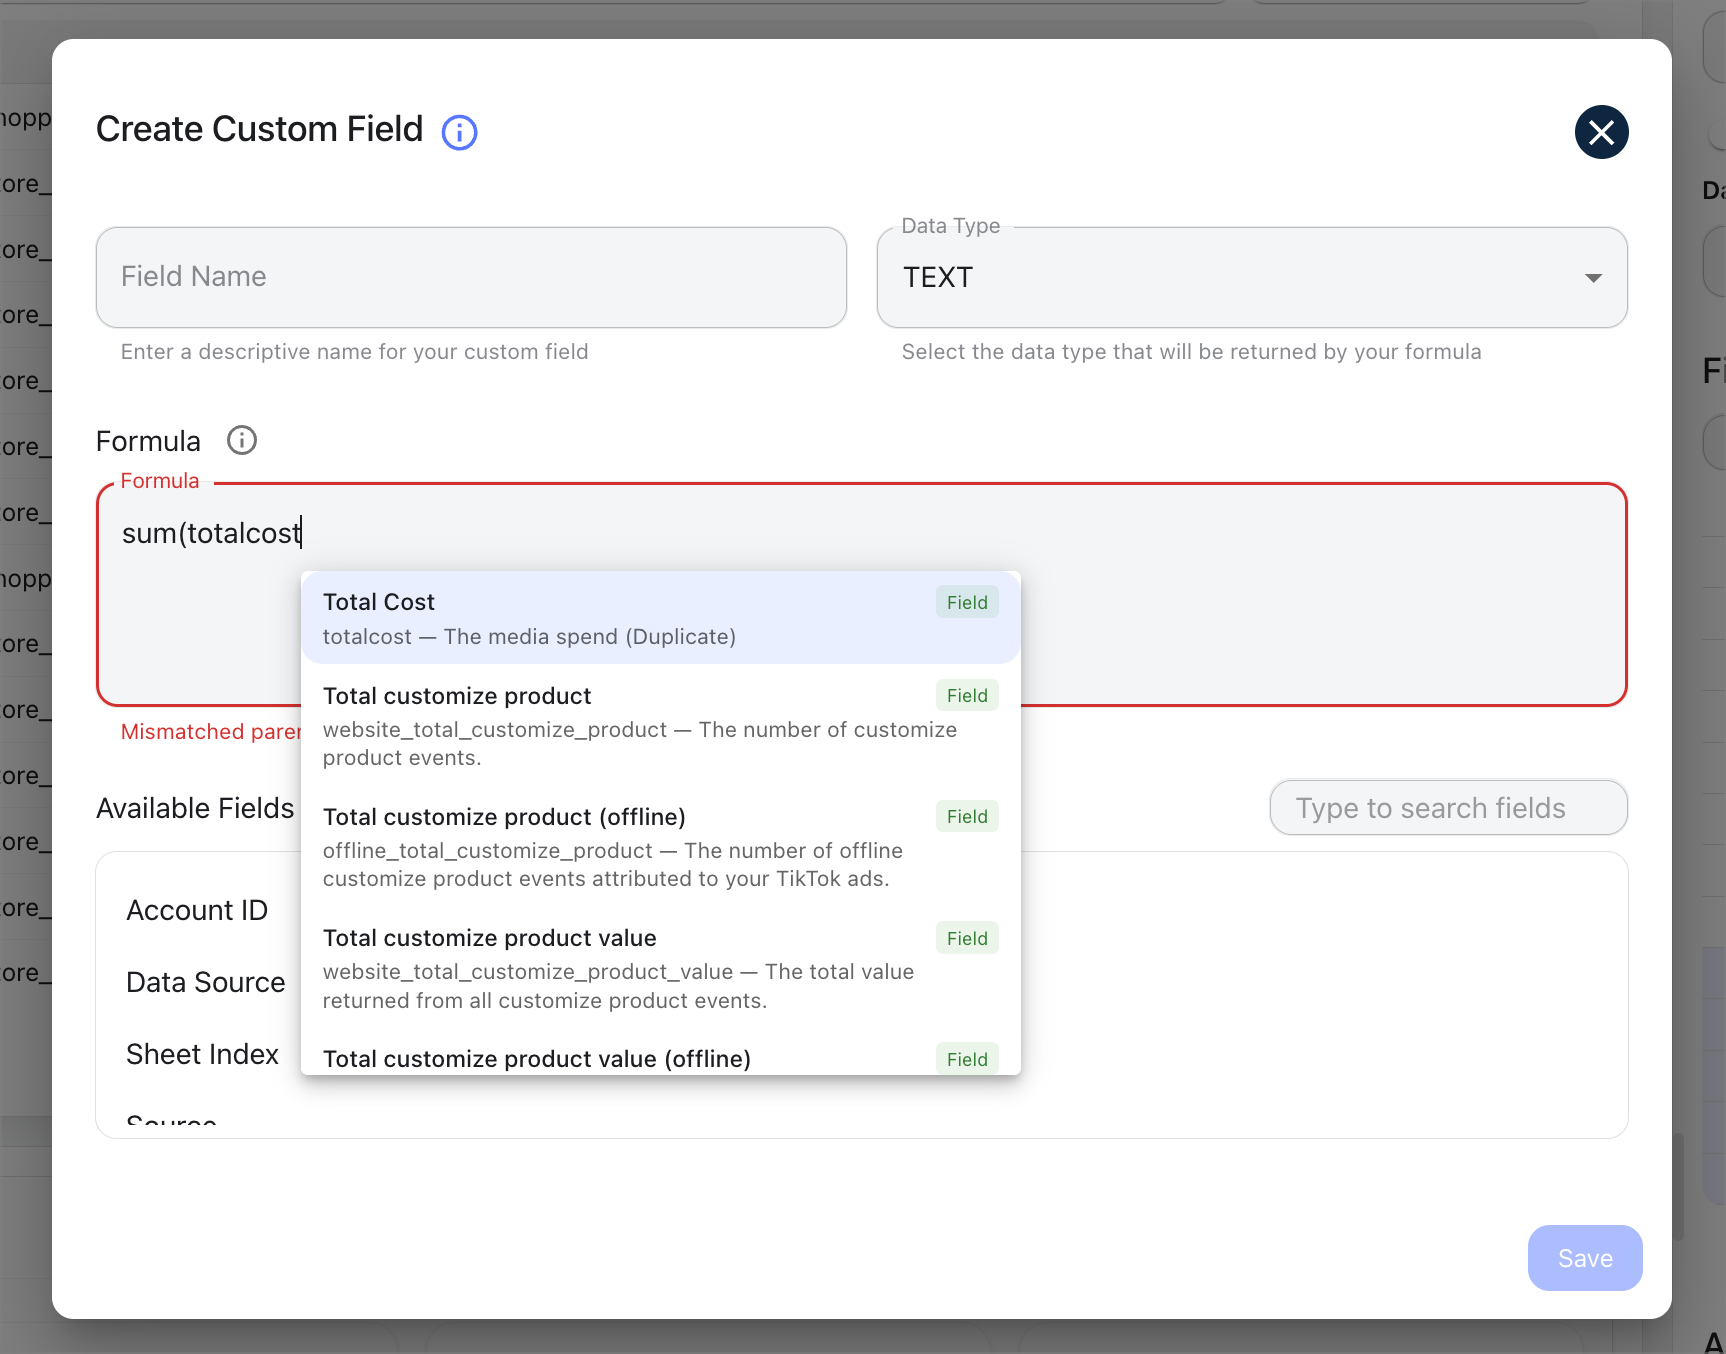Click the Save button
This screenshot has height=1354, width=1726.
click(1584, 1257)
